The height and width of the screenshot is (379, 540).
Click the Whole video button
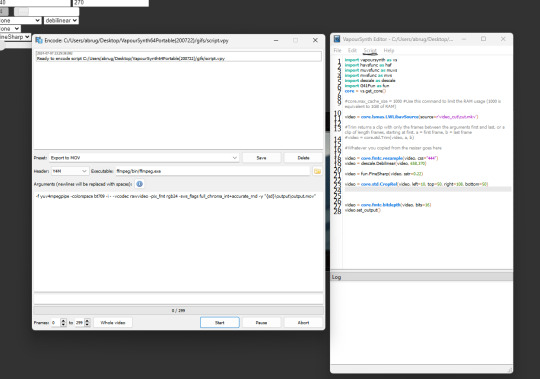pos(113,323)
